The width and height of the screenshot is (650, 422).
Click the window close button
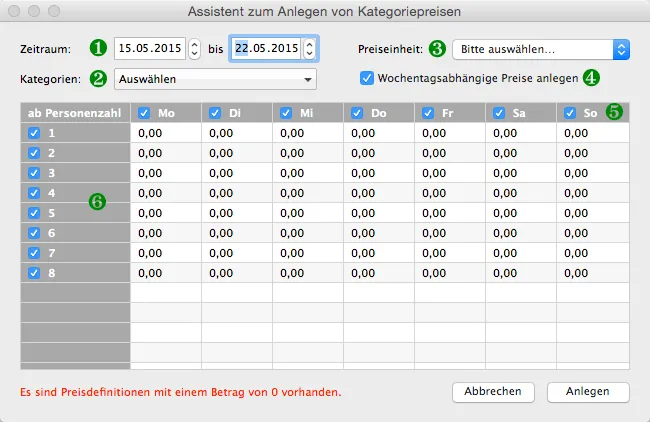coord(14,11)
